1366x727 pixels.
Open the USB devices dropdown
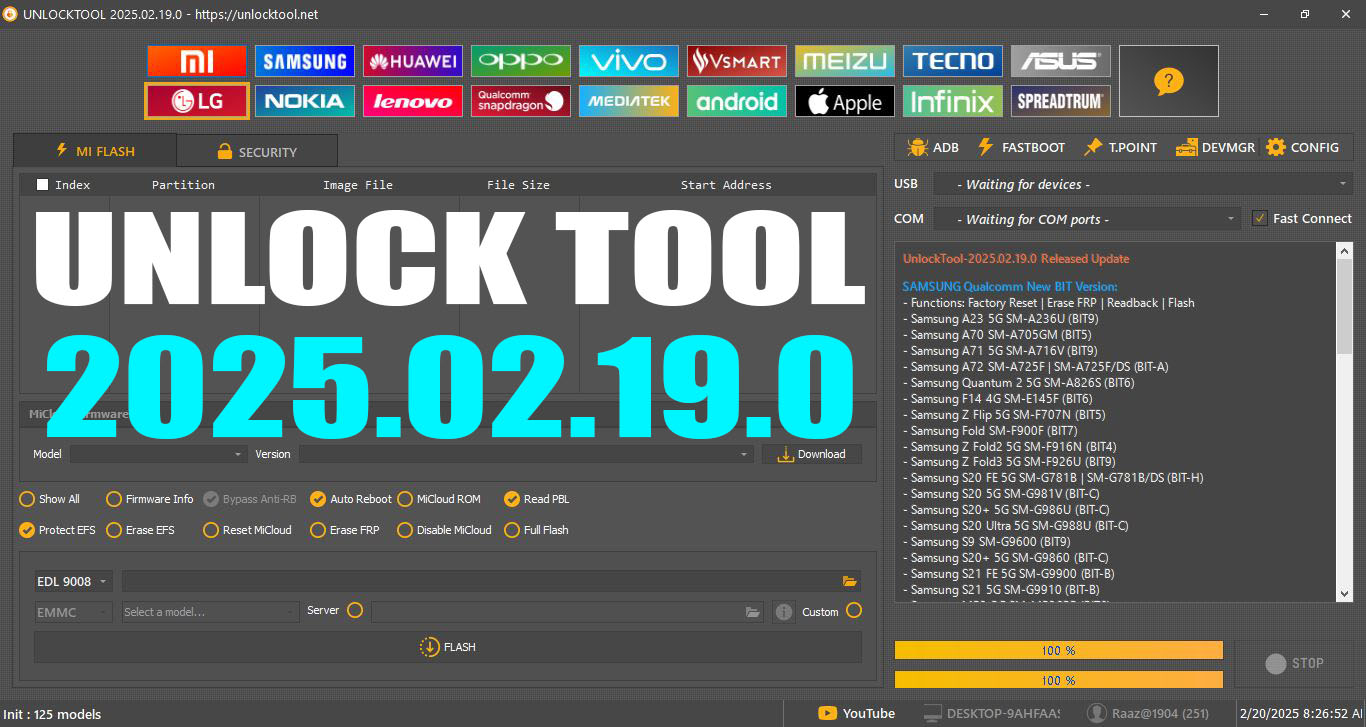pyautogui.click(x=1142, y=184)
